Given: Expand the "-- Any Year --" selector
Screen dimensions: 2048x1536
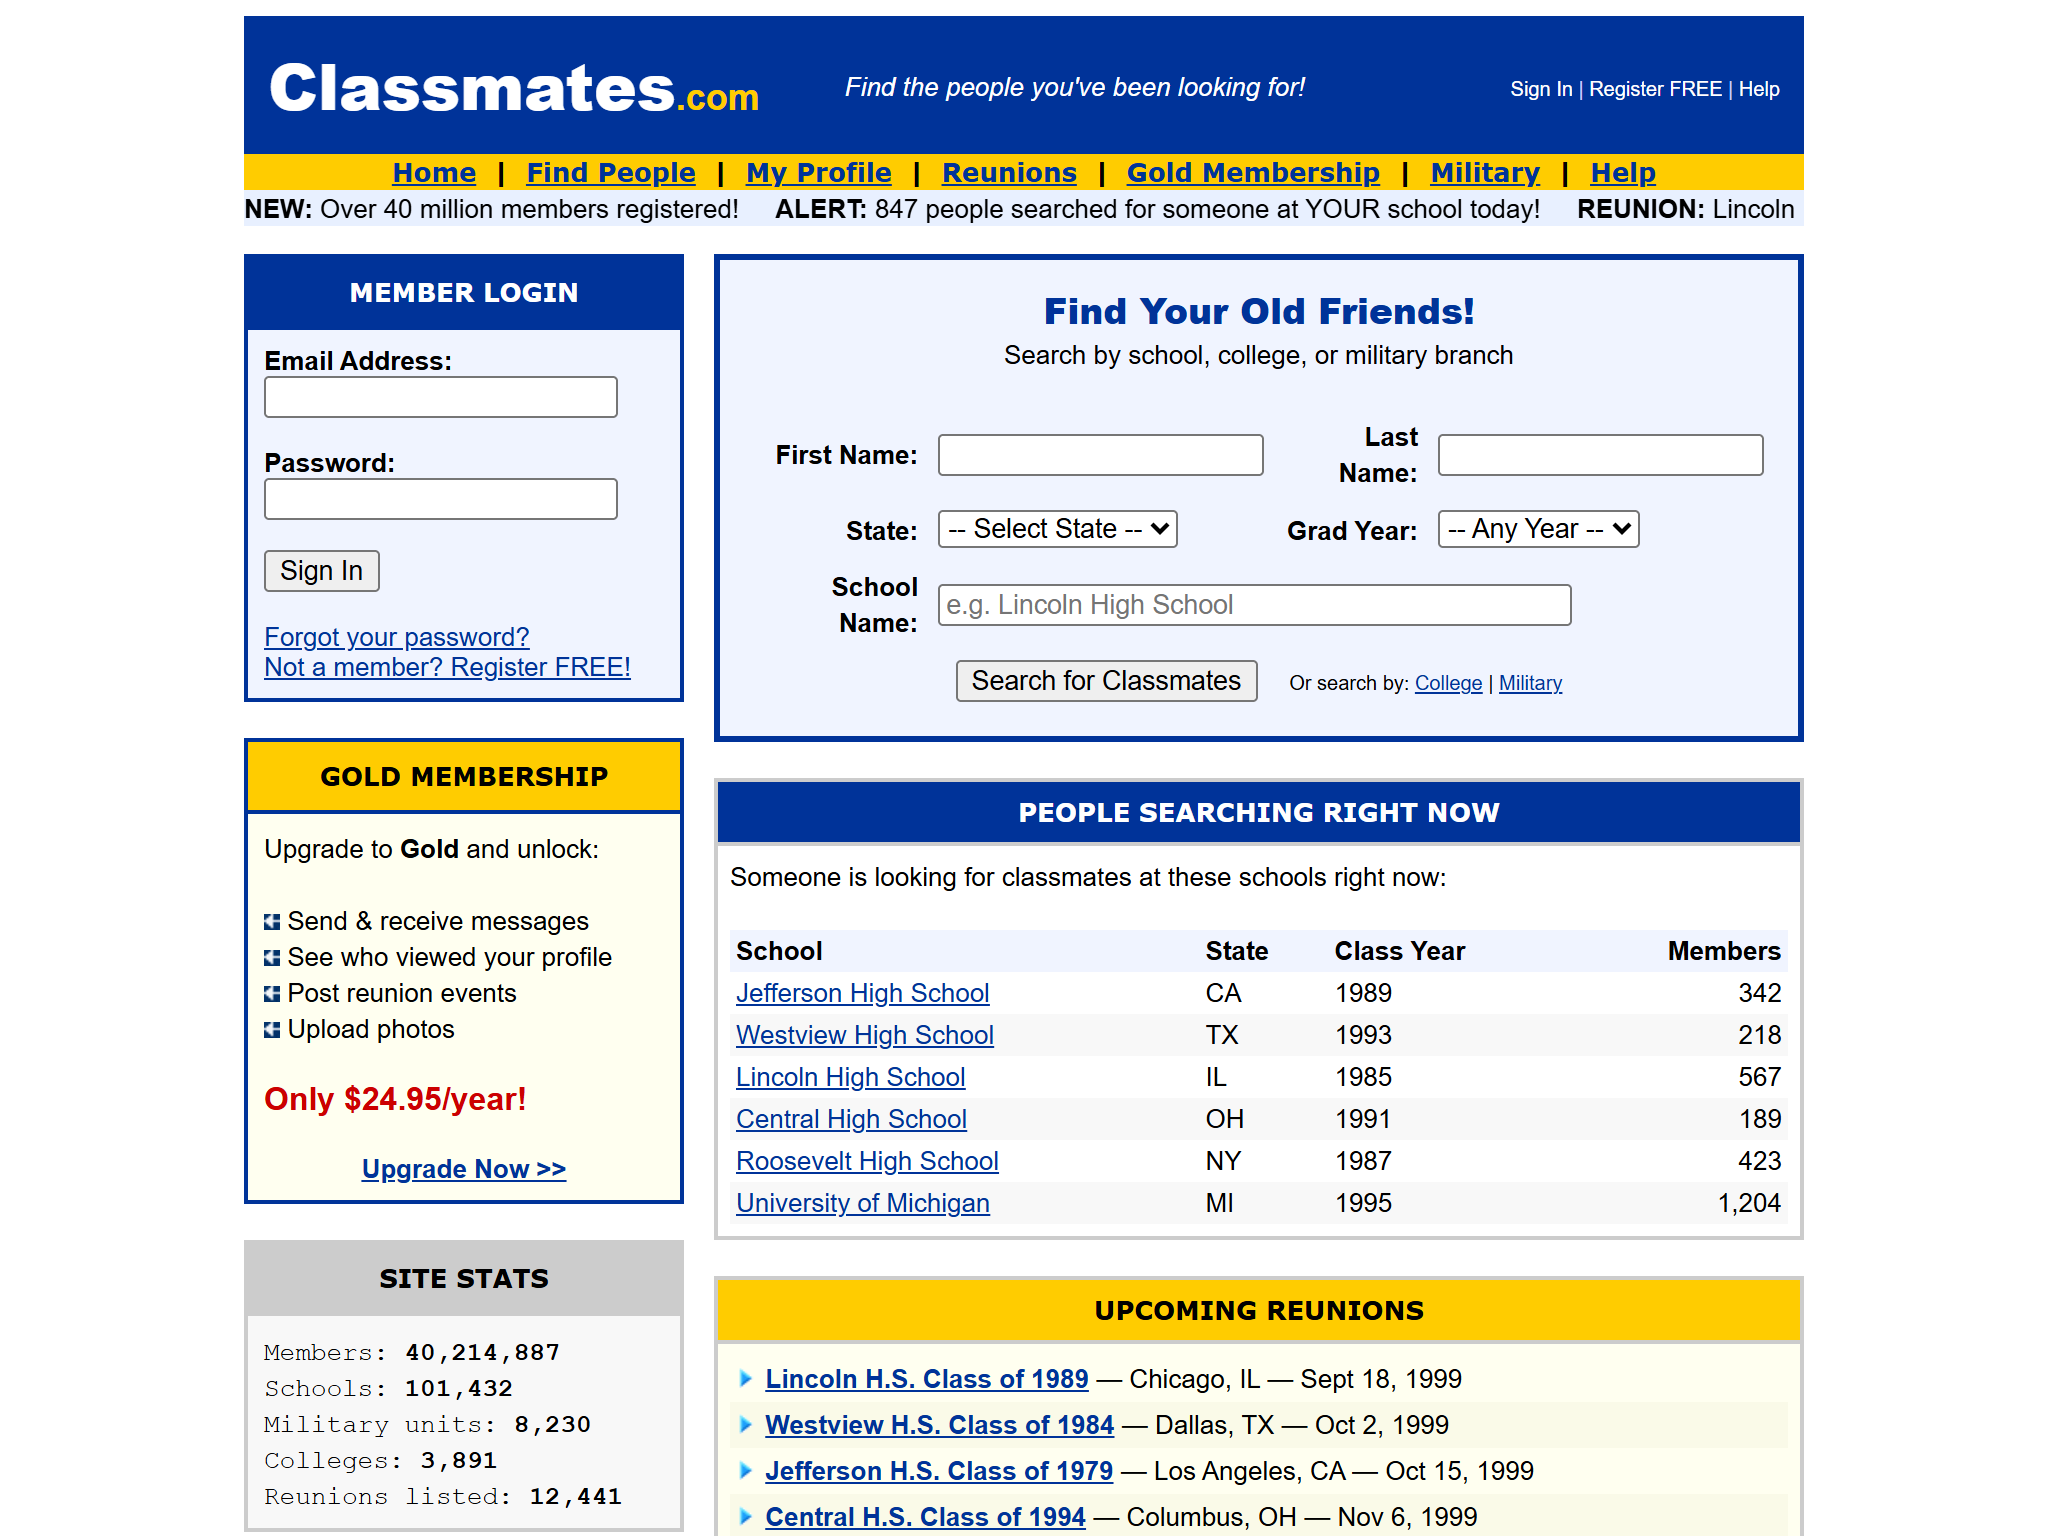Looking at the screenshot, I should 1537,529.
